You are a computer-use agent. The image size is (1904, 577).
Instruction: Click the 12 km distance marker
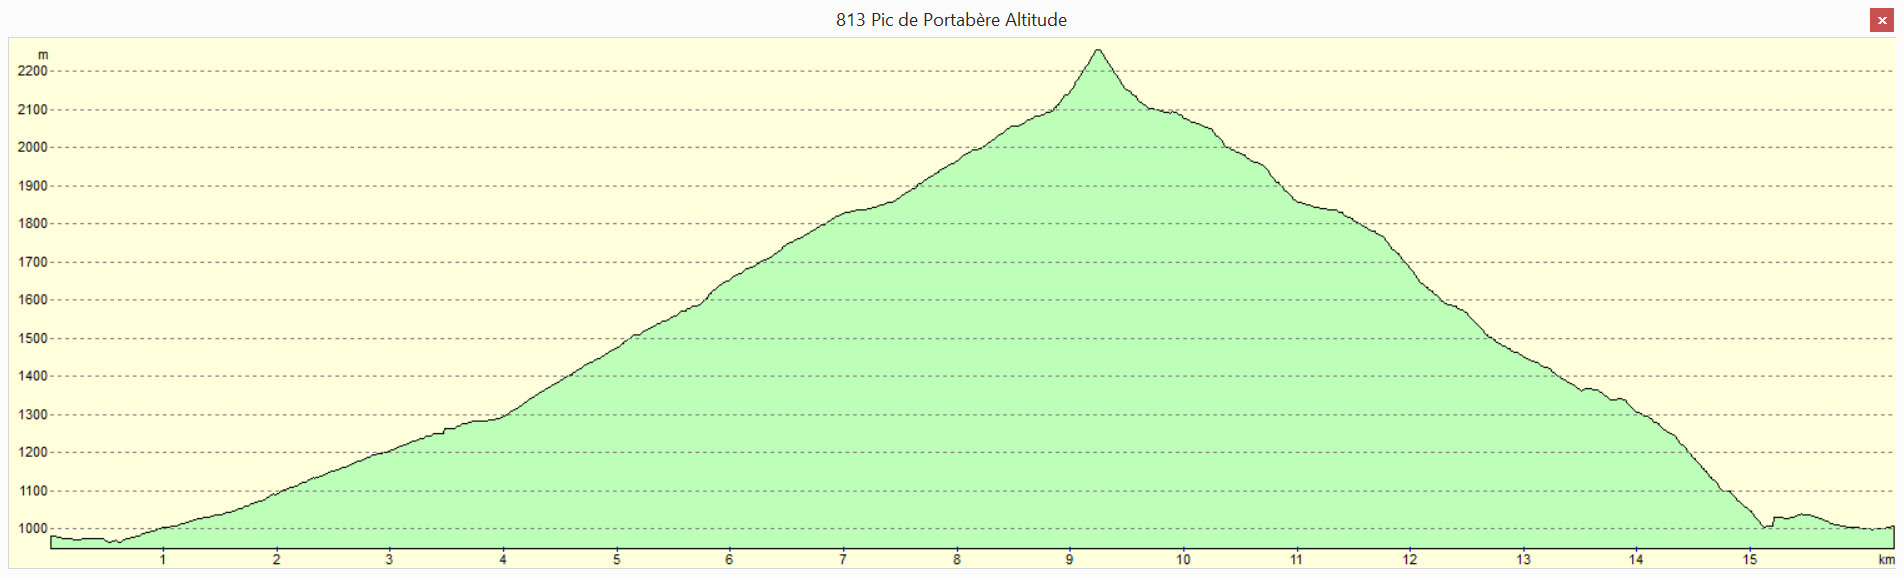[1410, 560]
